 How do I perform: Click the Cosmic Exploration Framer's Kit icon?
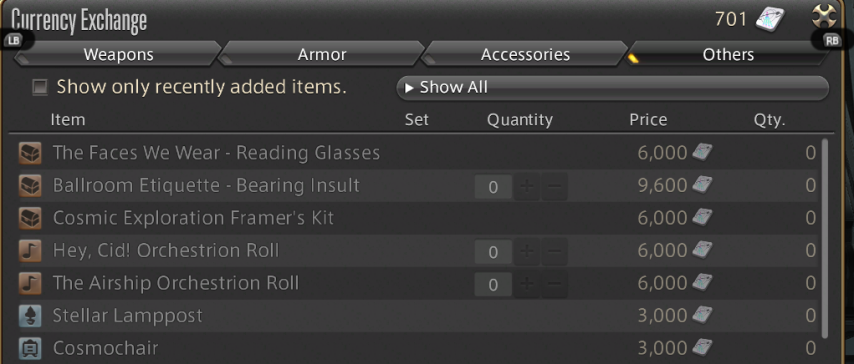click(29, 219)
